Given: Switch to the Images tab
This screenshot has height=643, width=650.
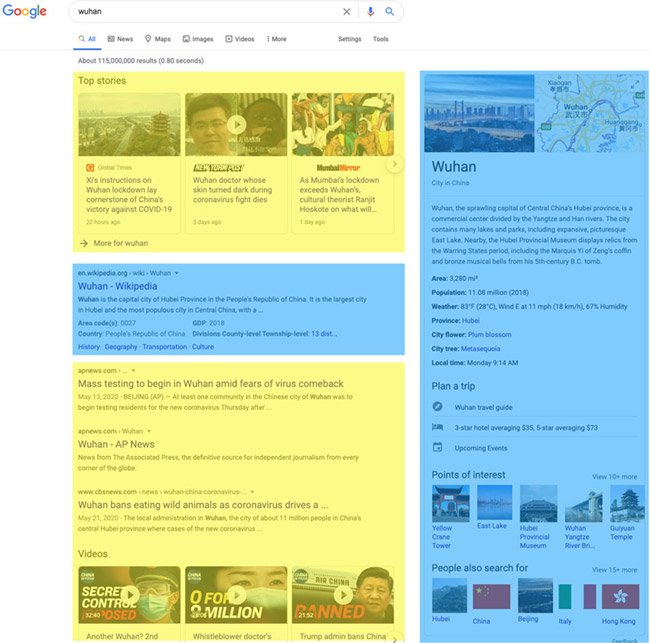Looking at the screenshot, I should tap(198, 39).
